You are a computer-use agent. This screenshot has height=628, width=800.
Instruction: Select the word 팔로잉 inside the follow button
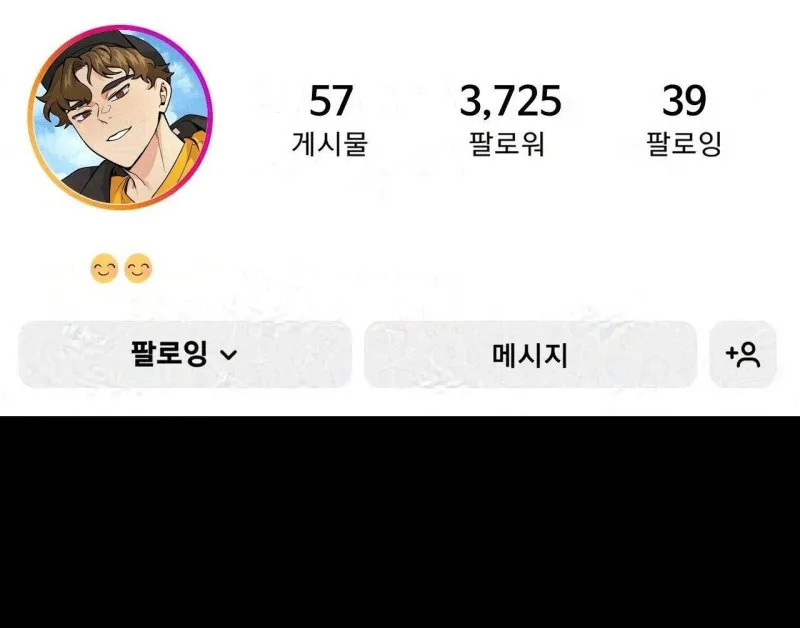[169, 354]
